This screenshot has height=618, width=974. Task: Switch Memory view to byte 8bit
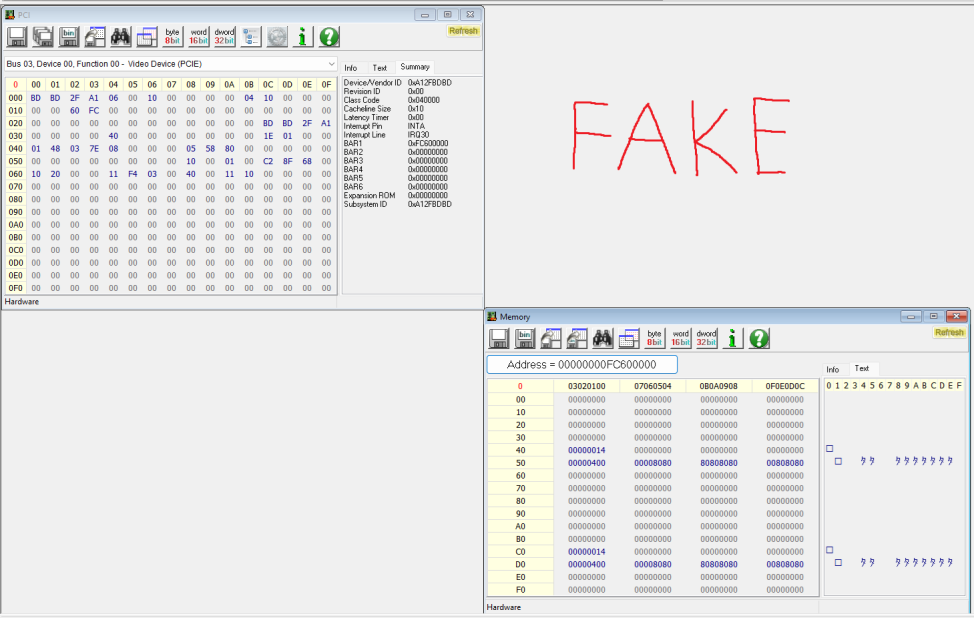(x=655, y=339)
